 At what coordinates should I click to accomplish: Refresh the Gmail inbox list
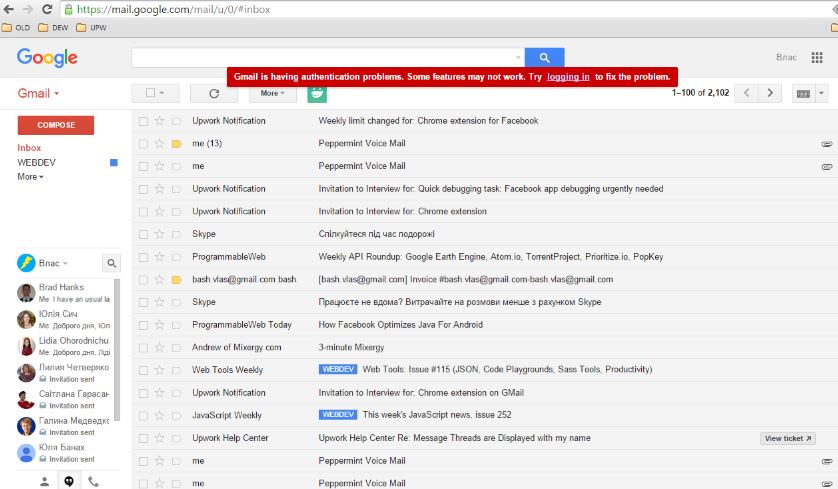pos(214,94)
